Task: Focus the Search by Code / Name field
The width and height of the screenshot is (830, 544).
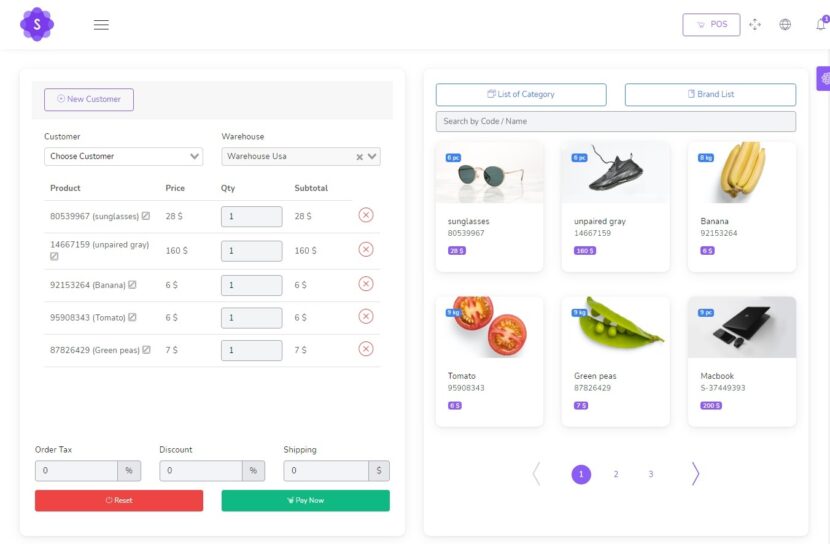Action: pos(616,121)
